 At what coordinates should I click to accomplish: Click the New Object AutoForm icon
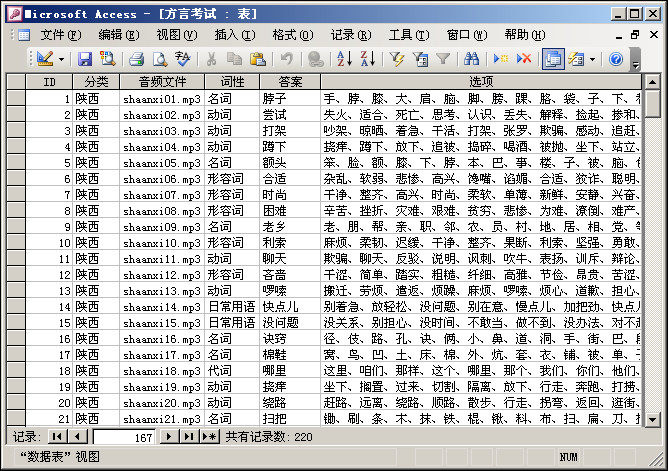(x=576, y=59)
